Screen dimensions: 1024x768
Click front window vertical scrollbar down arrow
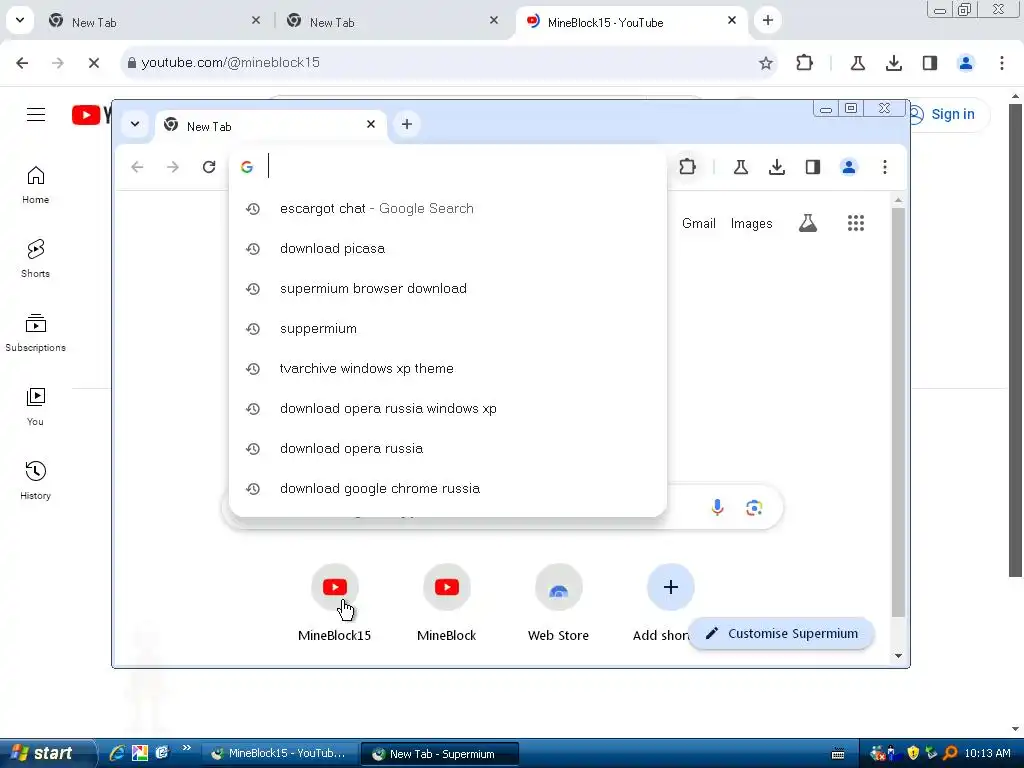coord(898,656)
